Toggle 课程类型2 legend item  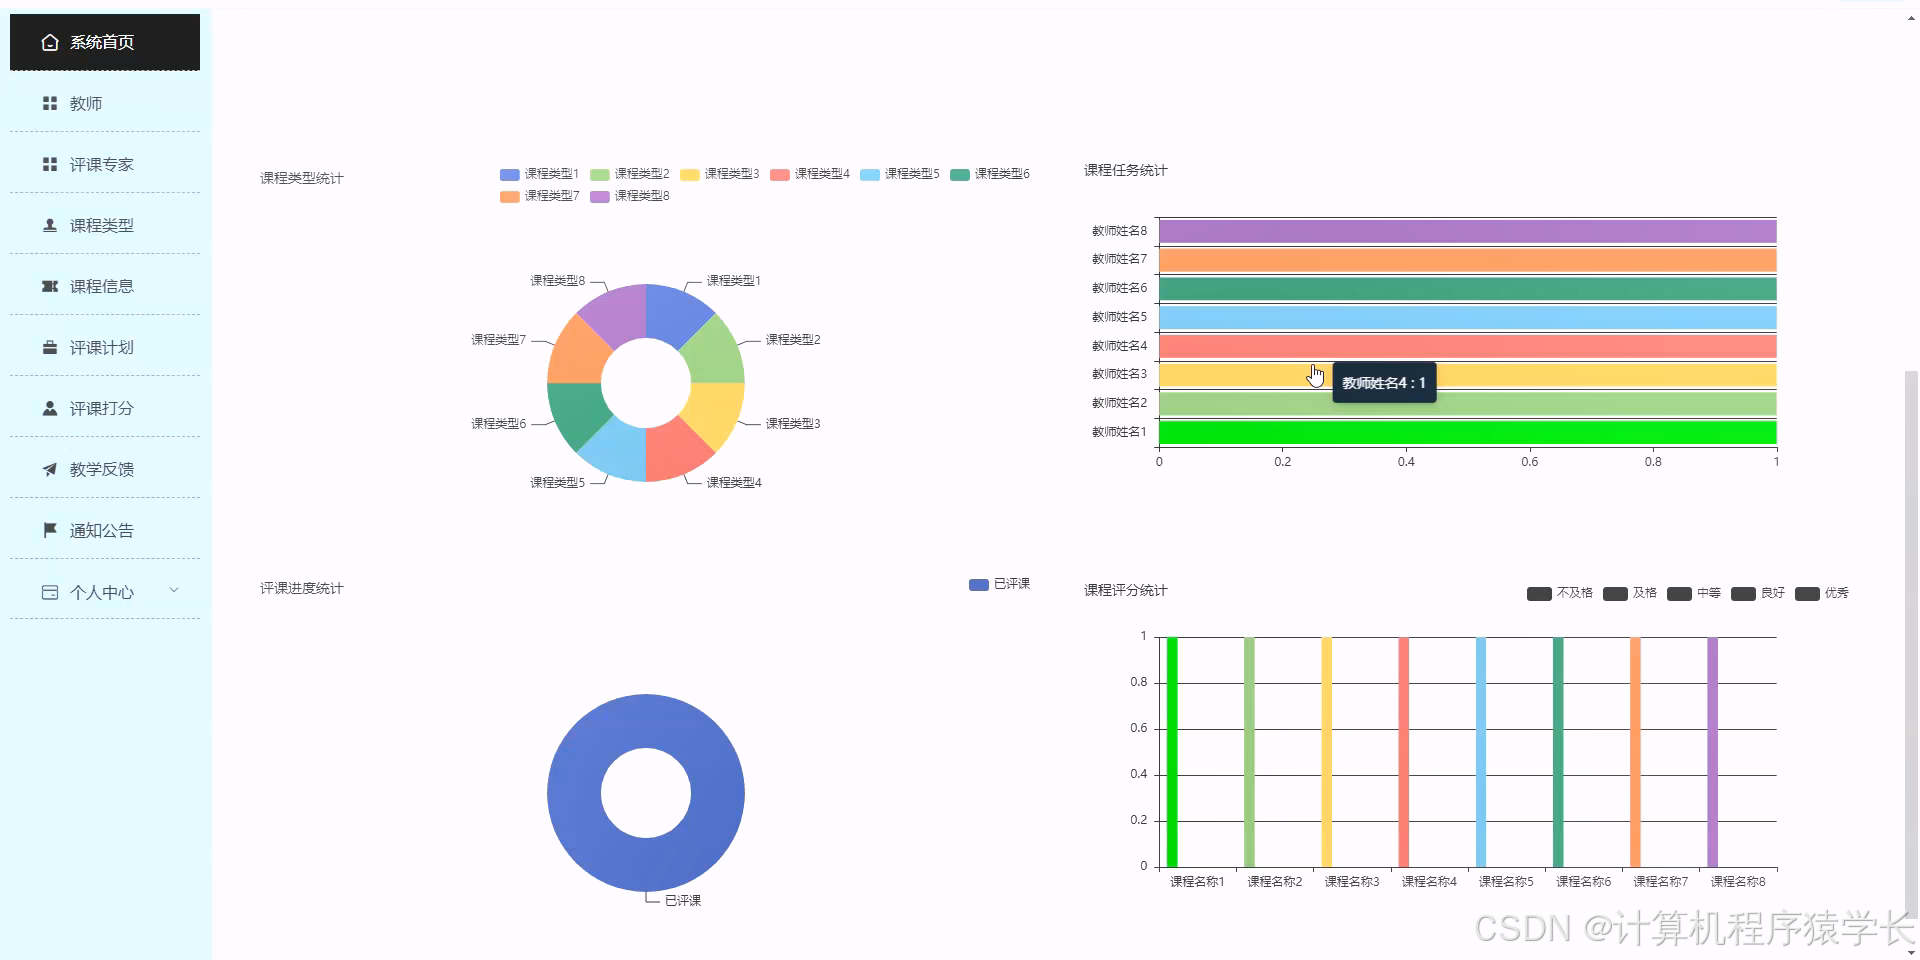click(629, 174)
